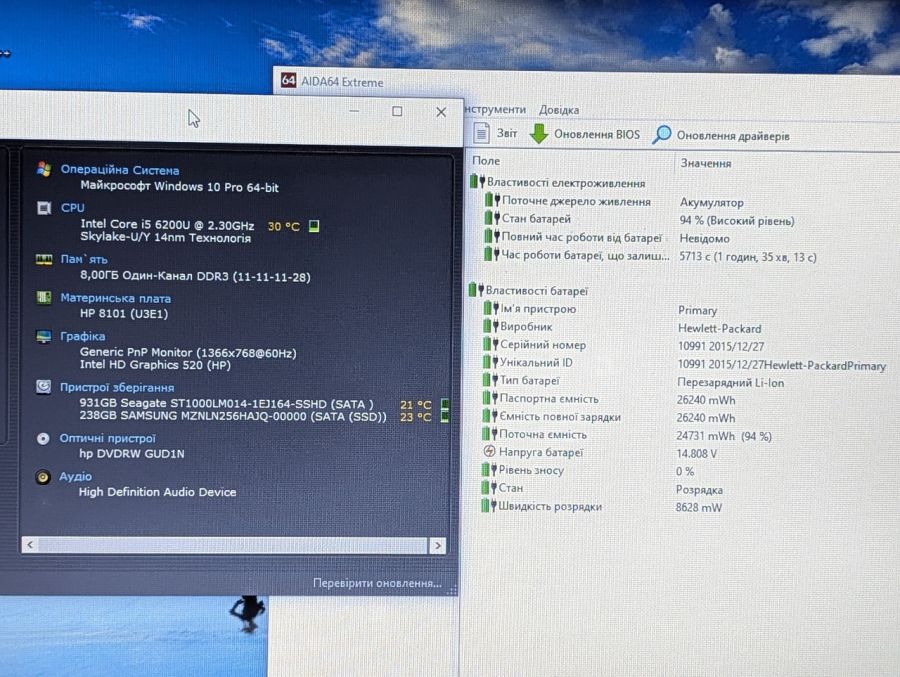
Task: Click the green Оновлення BIOS arrow icon
Action: (538, 134)
